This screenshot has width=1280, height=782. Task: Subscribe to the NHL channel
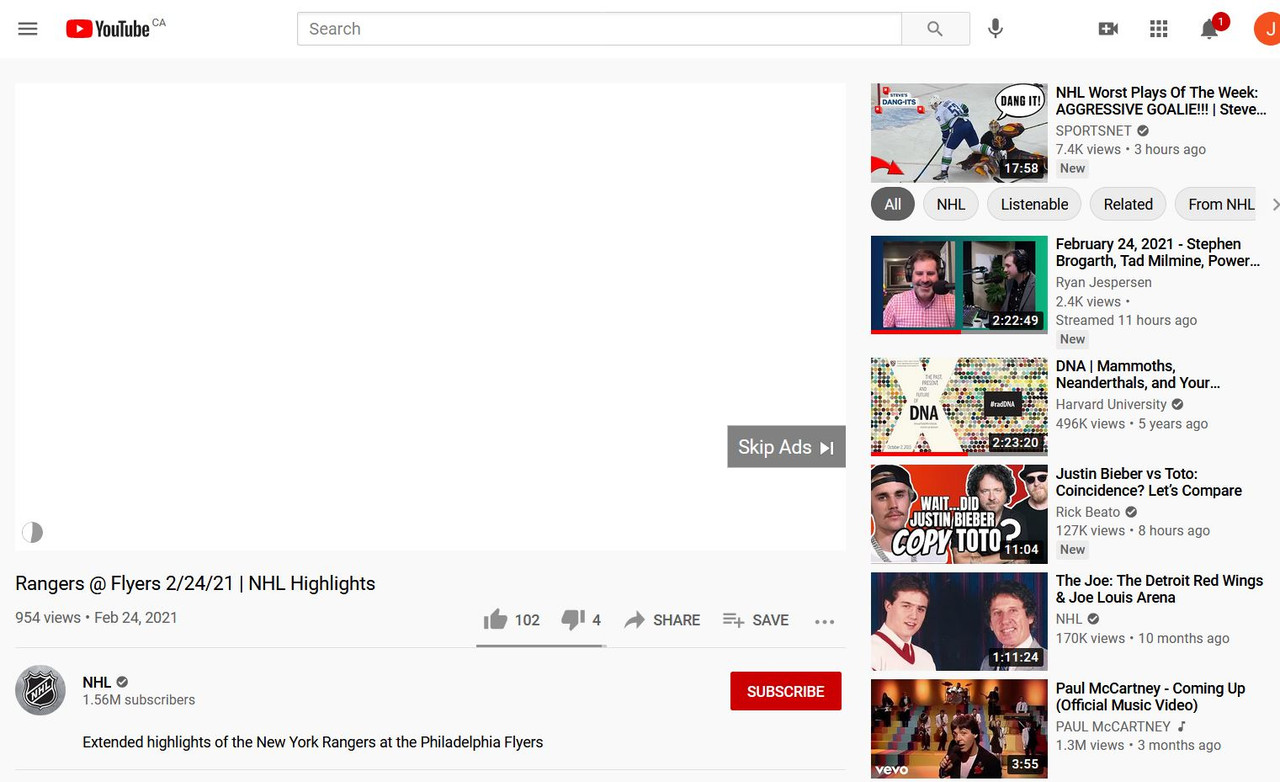(786, 691)
